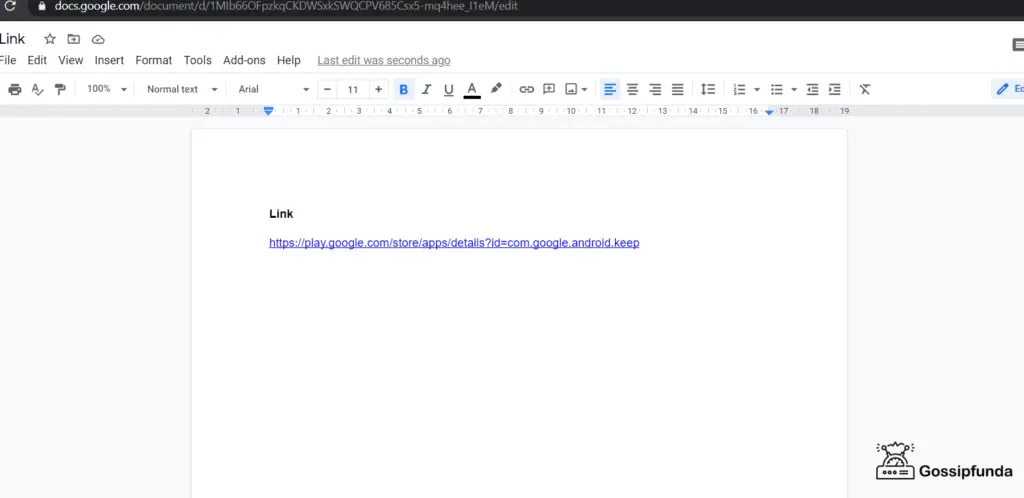Viewport: 1024px width, 498px height.
Task: Decrease font size with minus button
Action: click(328, 89)
